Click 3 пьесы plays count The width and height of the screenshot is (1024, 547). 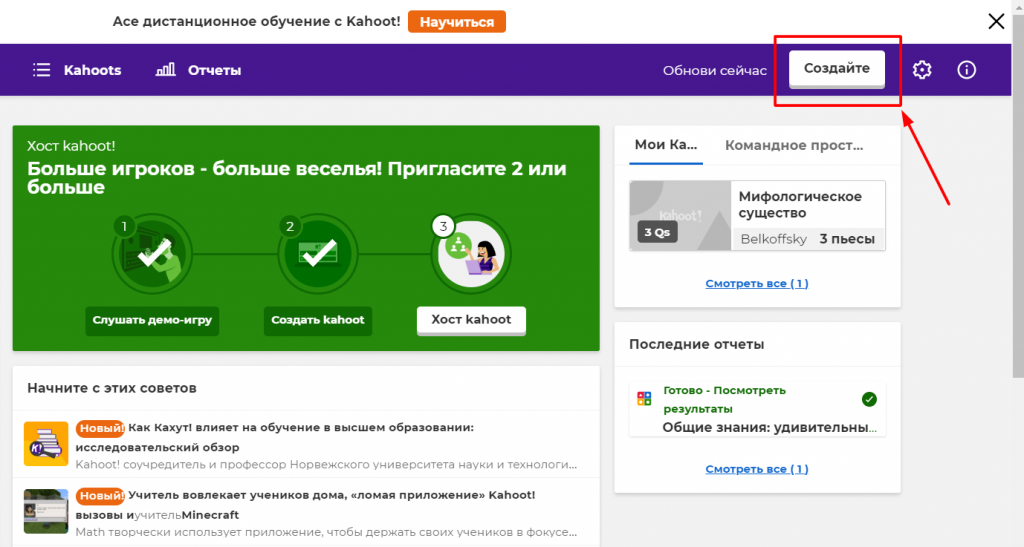pos(847,239)
